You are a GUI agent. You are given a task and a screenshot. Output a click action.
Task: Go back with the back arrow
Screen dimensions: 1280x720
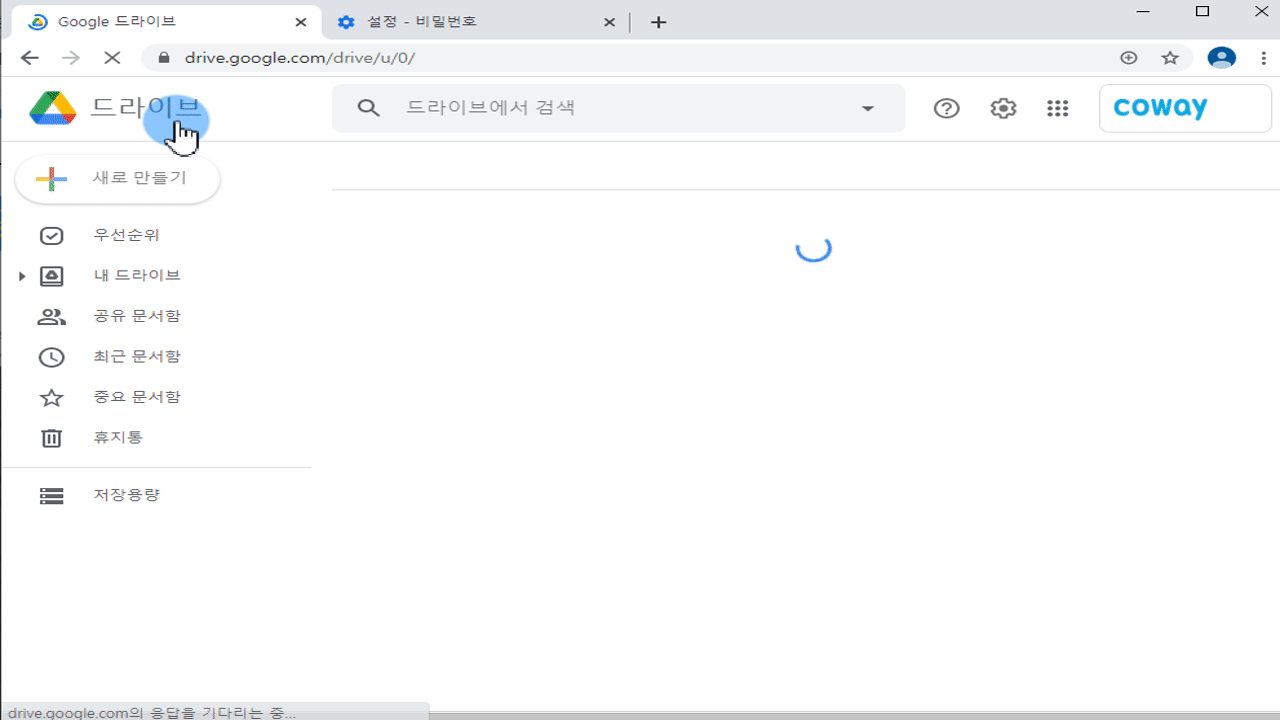(x=30, y=58)
